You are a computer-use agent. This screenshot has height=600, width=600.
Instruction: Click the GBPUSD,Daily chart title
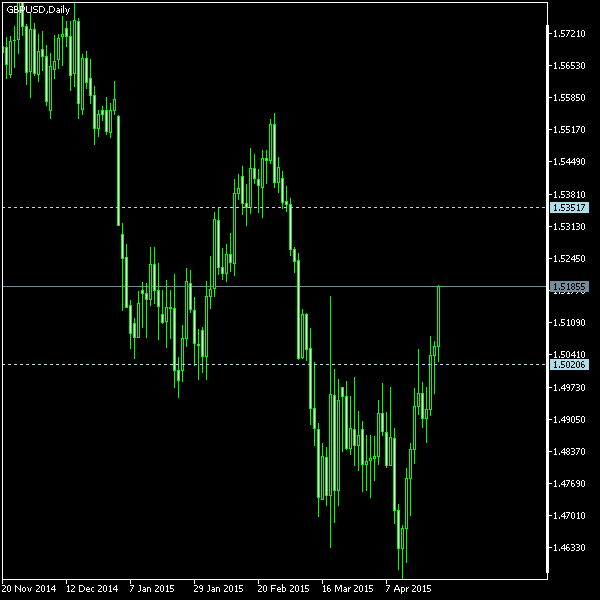click(38, 10)
